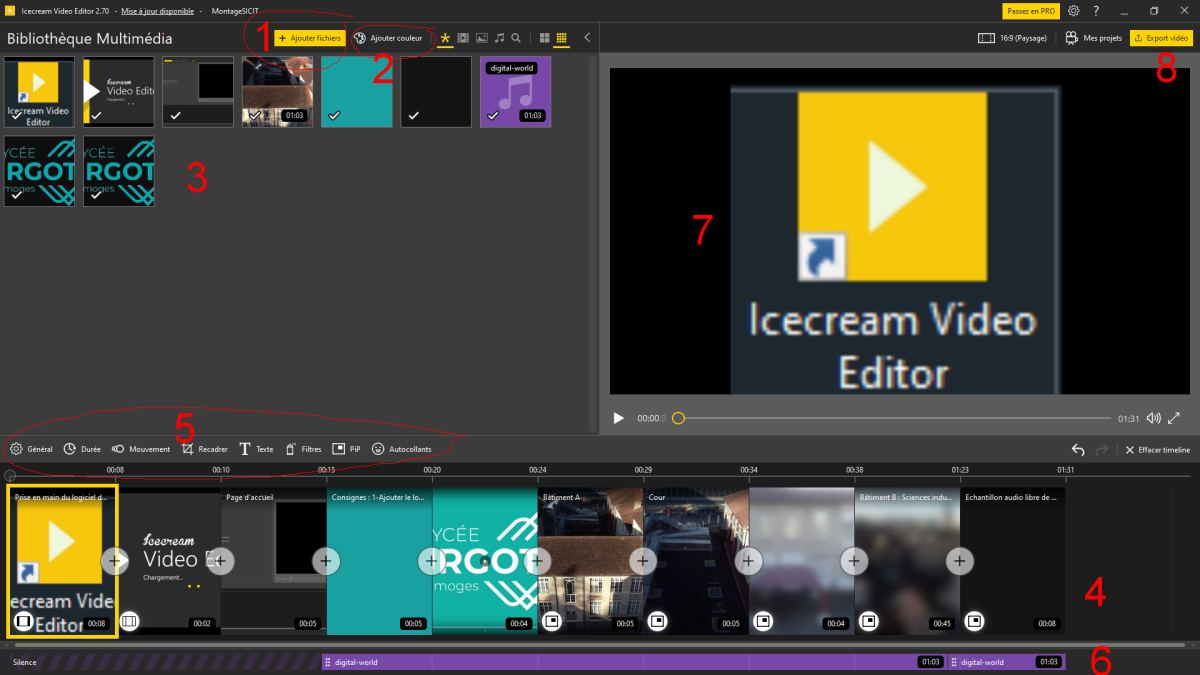Select the Page d'accueil clip on timeline
This screenshot has width=1200, height=675.
point(274,561)
